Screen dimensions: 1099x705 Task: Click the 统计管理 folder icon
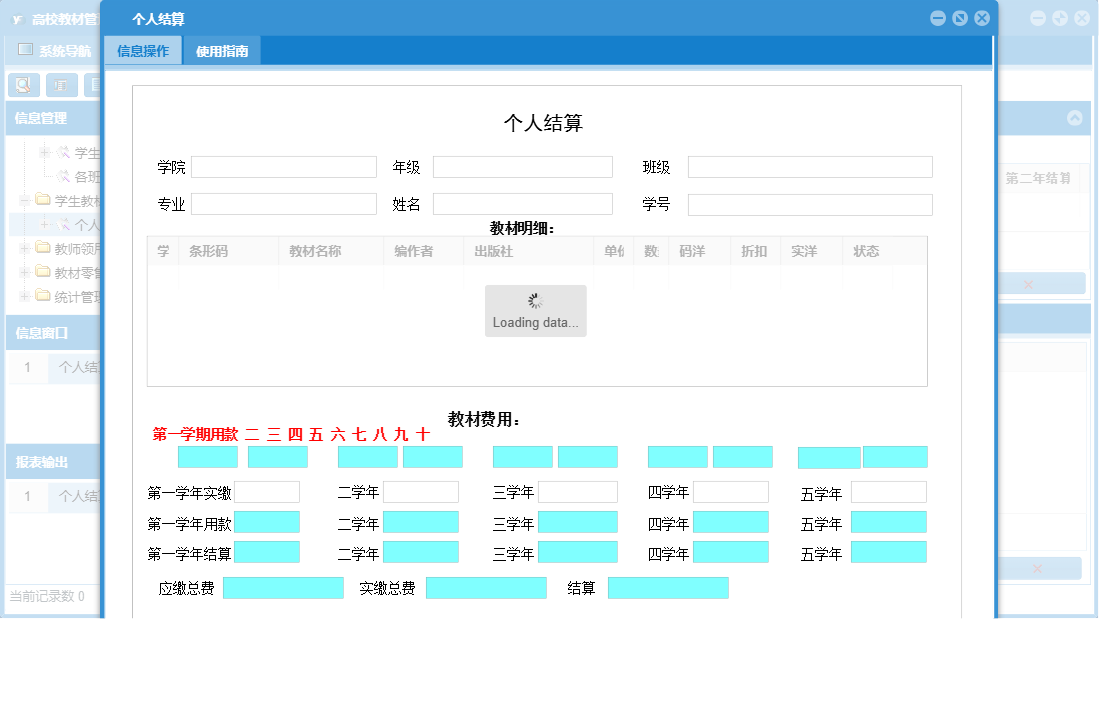pyautogui.click(x=43, y=294)
